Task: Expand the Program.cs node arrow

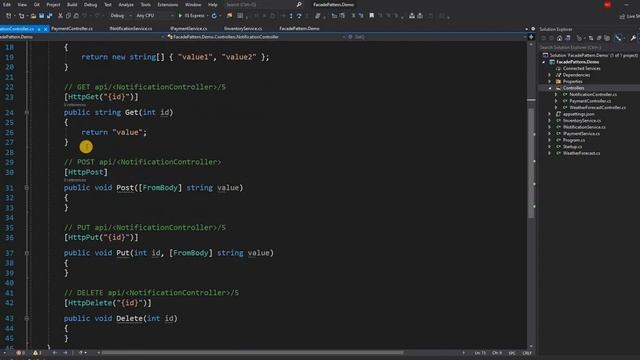Action: (550, 140)
